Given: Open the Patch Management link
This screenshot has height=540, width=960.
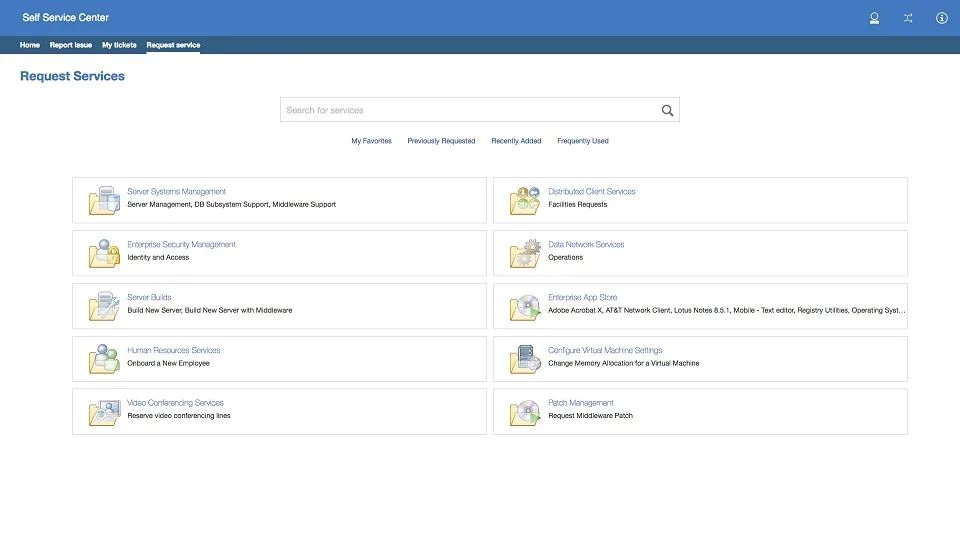Looking at the screenshot, I should pos(581,403).
